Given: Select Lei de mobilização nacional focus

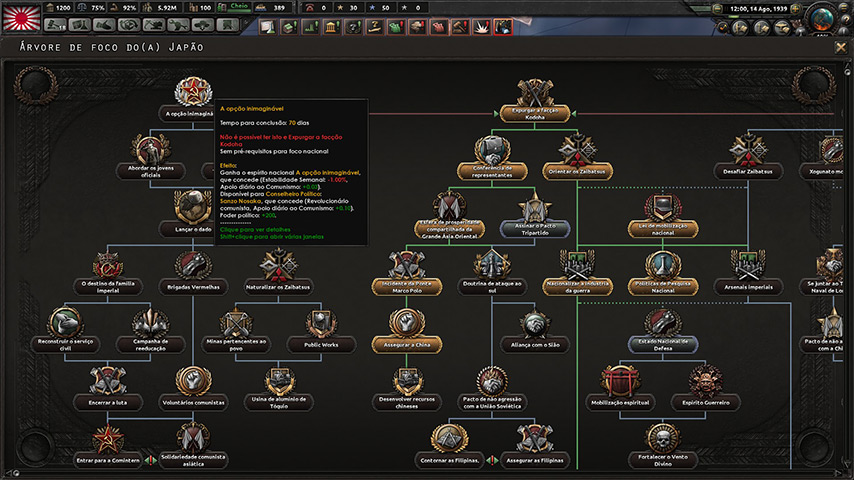Looking at the screenshot, I should tap(663, 216).
